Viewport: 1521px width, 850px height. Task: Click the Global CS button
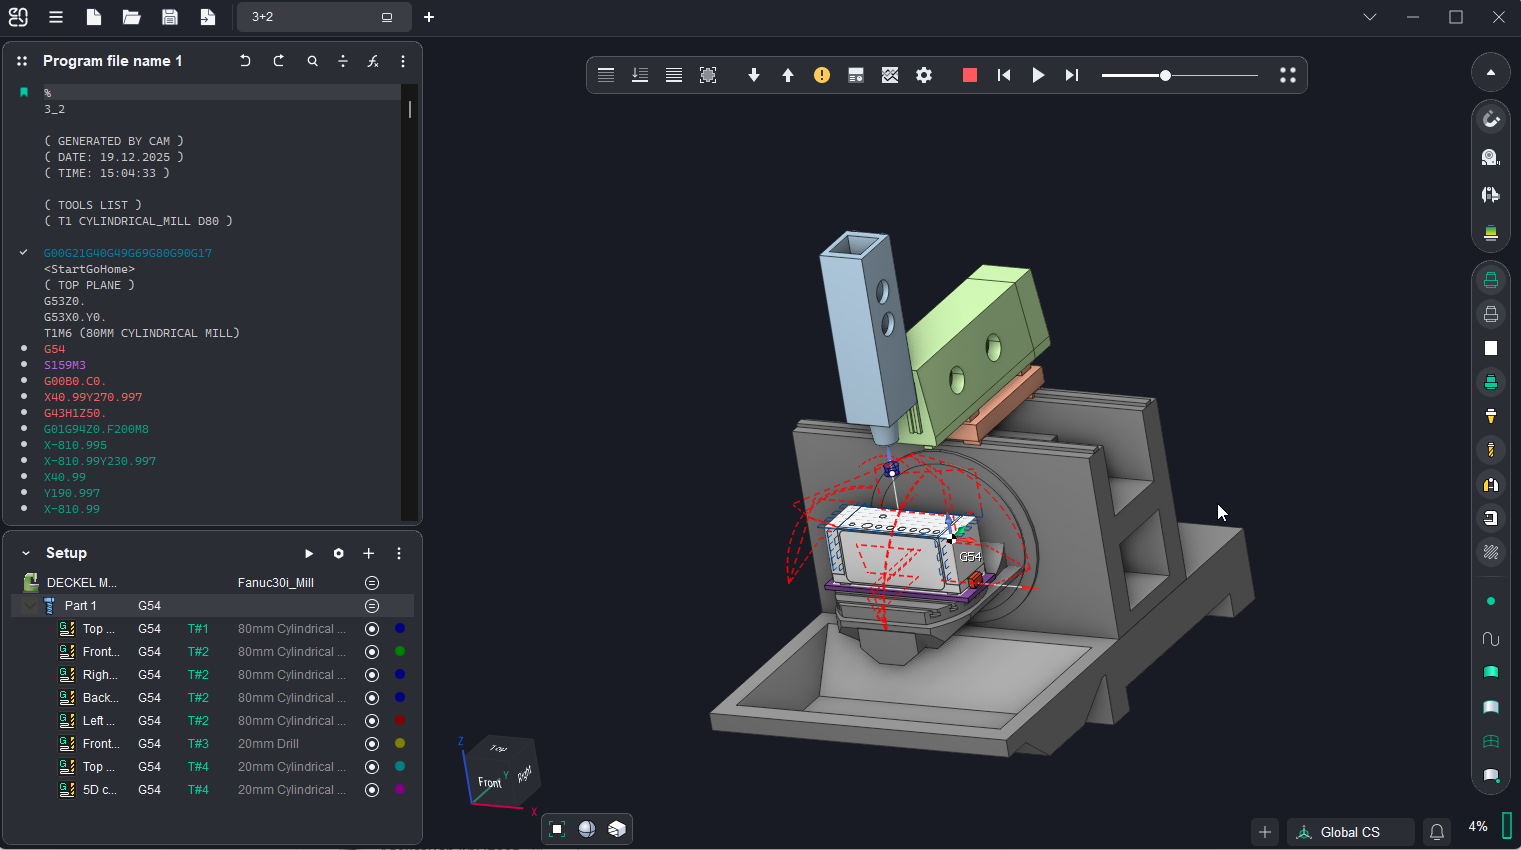[x=1349, y=832]
